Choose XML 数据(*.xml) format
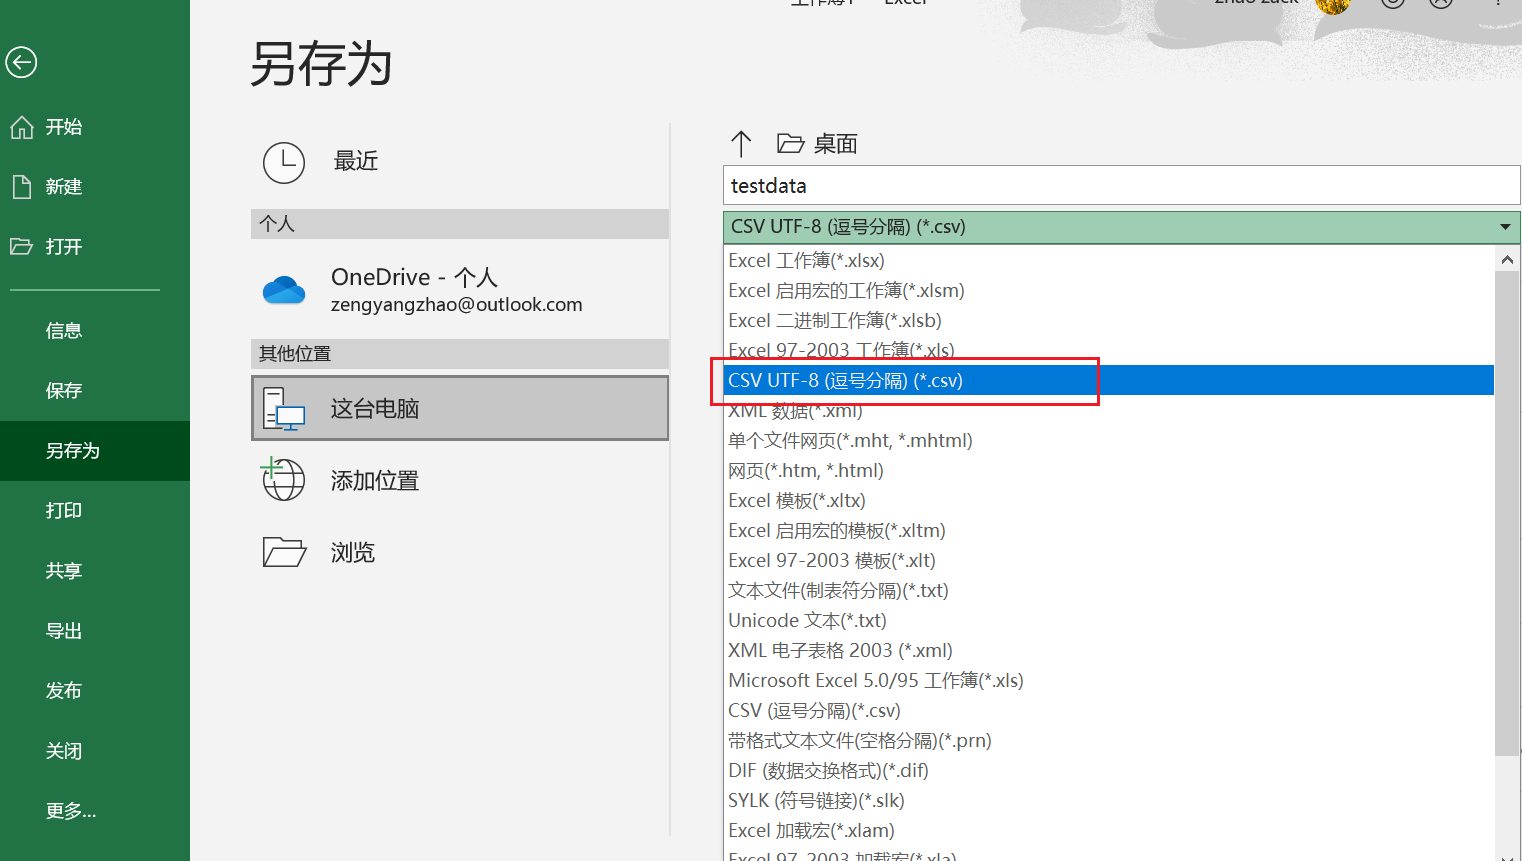This screenshot has height=861, width=1522. pyautogui.click(x=1108, y=411)
